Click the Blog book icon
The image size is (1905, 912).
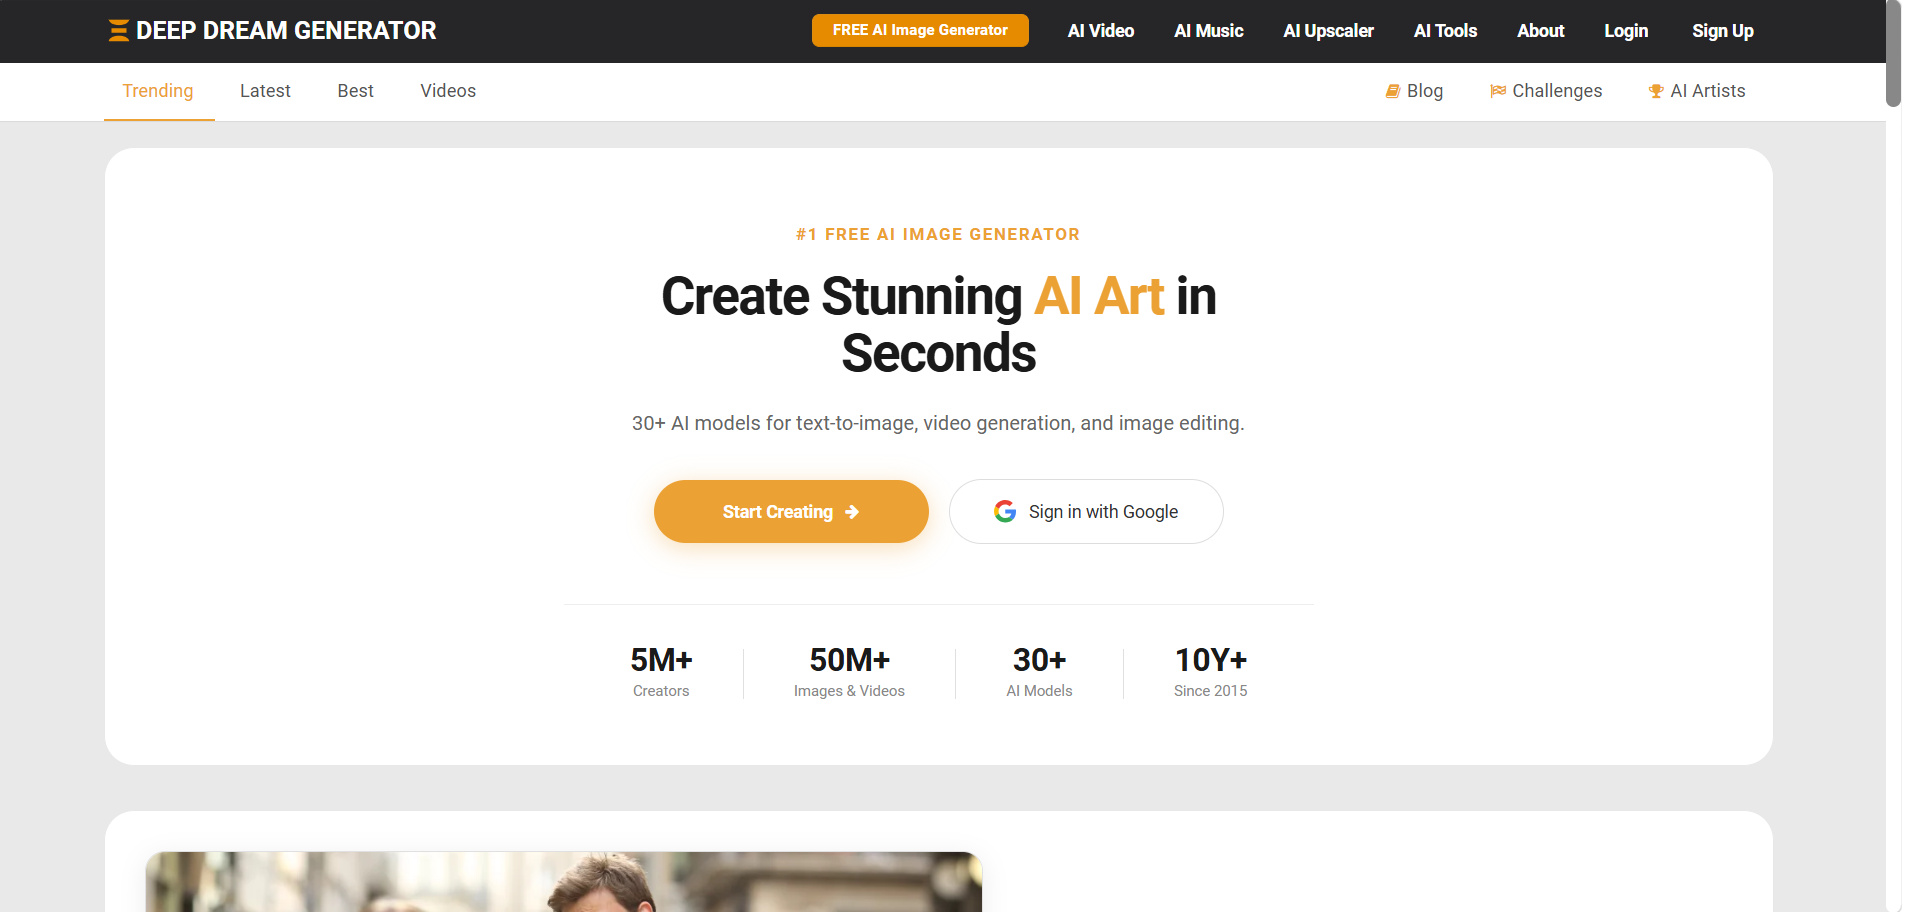[x=1392, y=91]
